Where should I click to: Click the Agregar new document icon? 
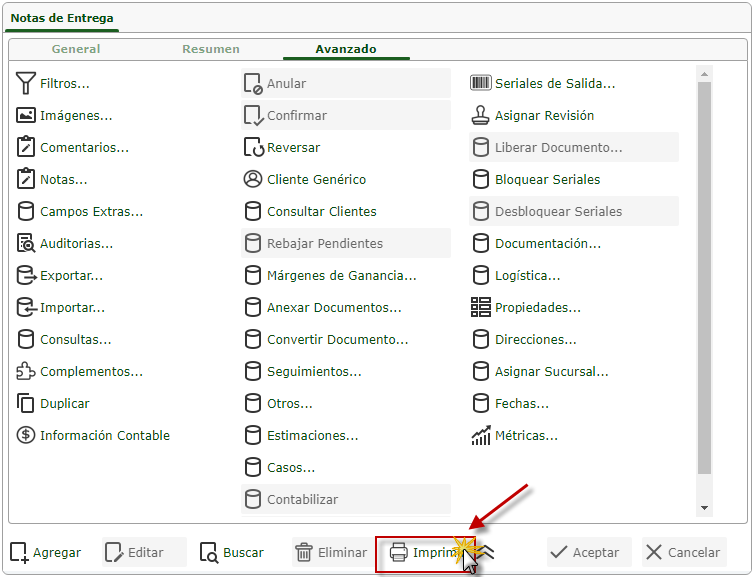pos(19,552)
